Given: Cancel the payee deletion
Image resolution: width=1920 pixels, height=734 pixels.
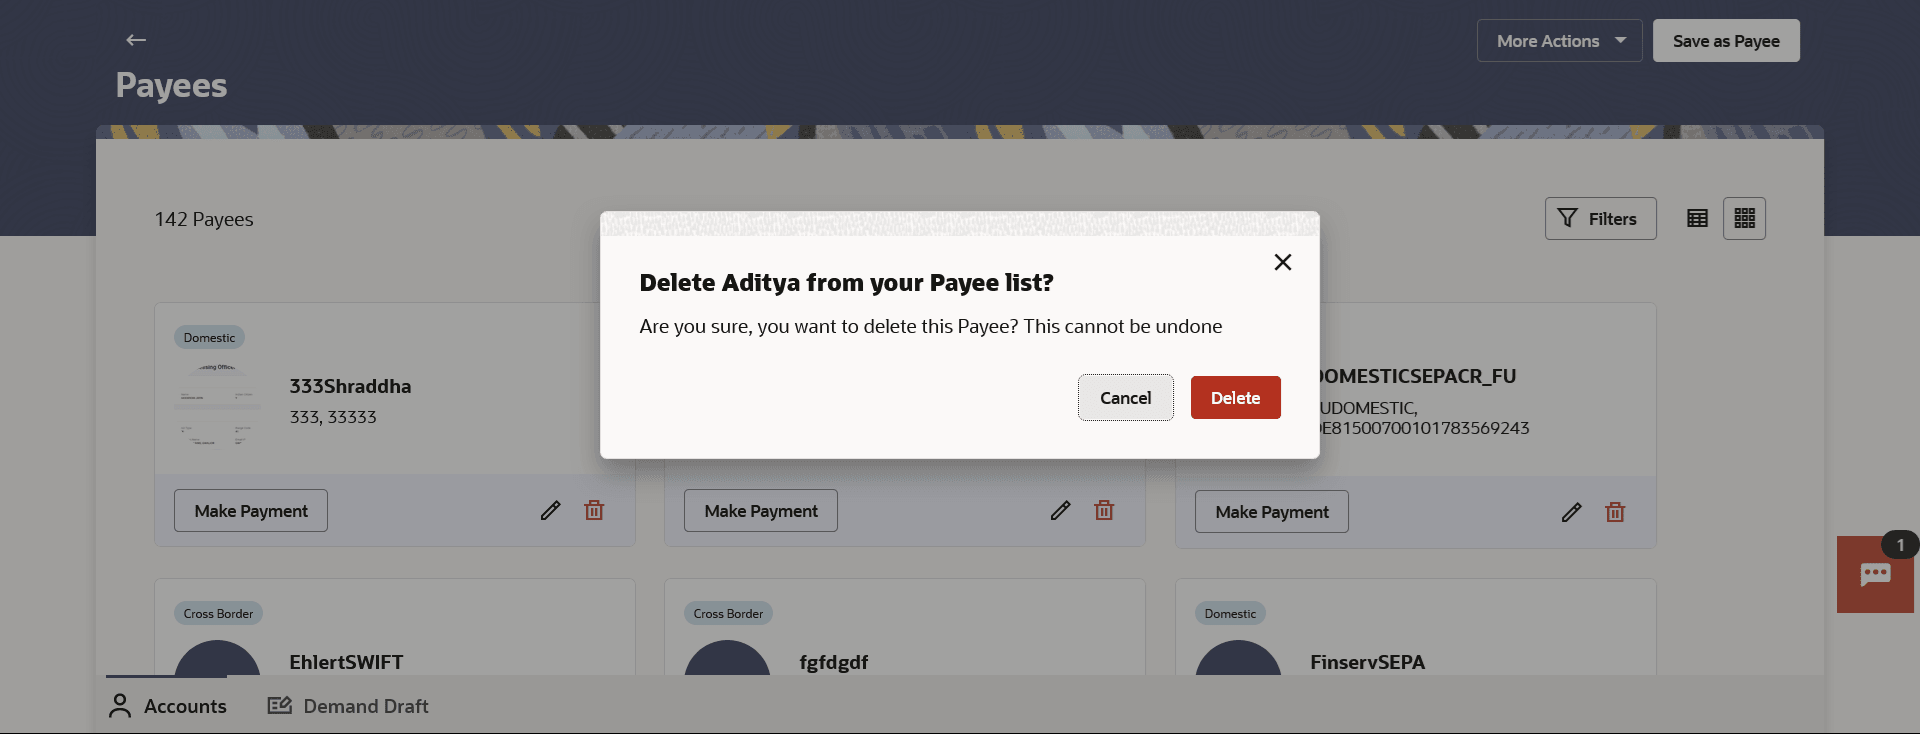Looking at the screenshot, I should pyautogui.click(x=1125, y=398).
